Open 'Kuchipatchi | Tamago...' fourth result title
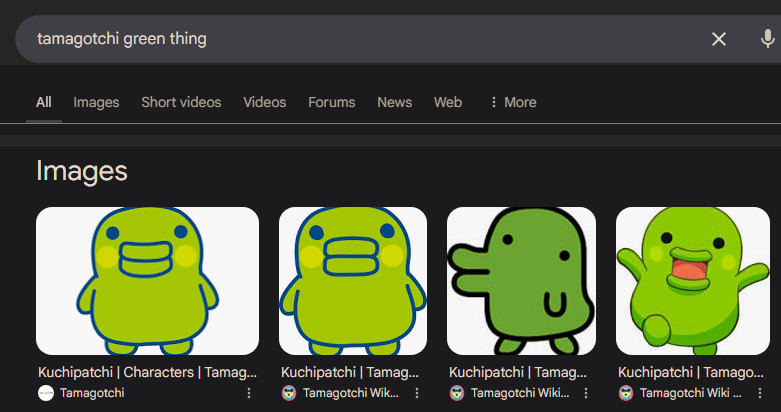Screen dimensions: 781x412 (691, 372)
